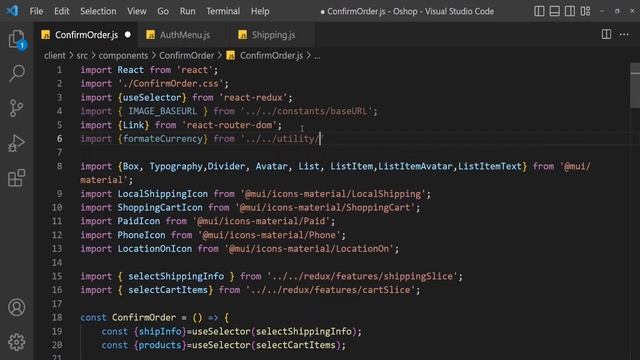Open the Search view in activity bar

(x=16, y=73)
